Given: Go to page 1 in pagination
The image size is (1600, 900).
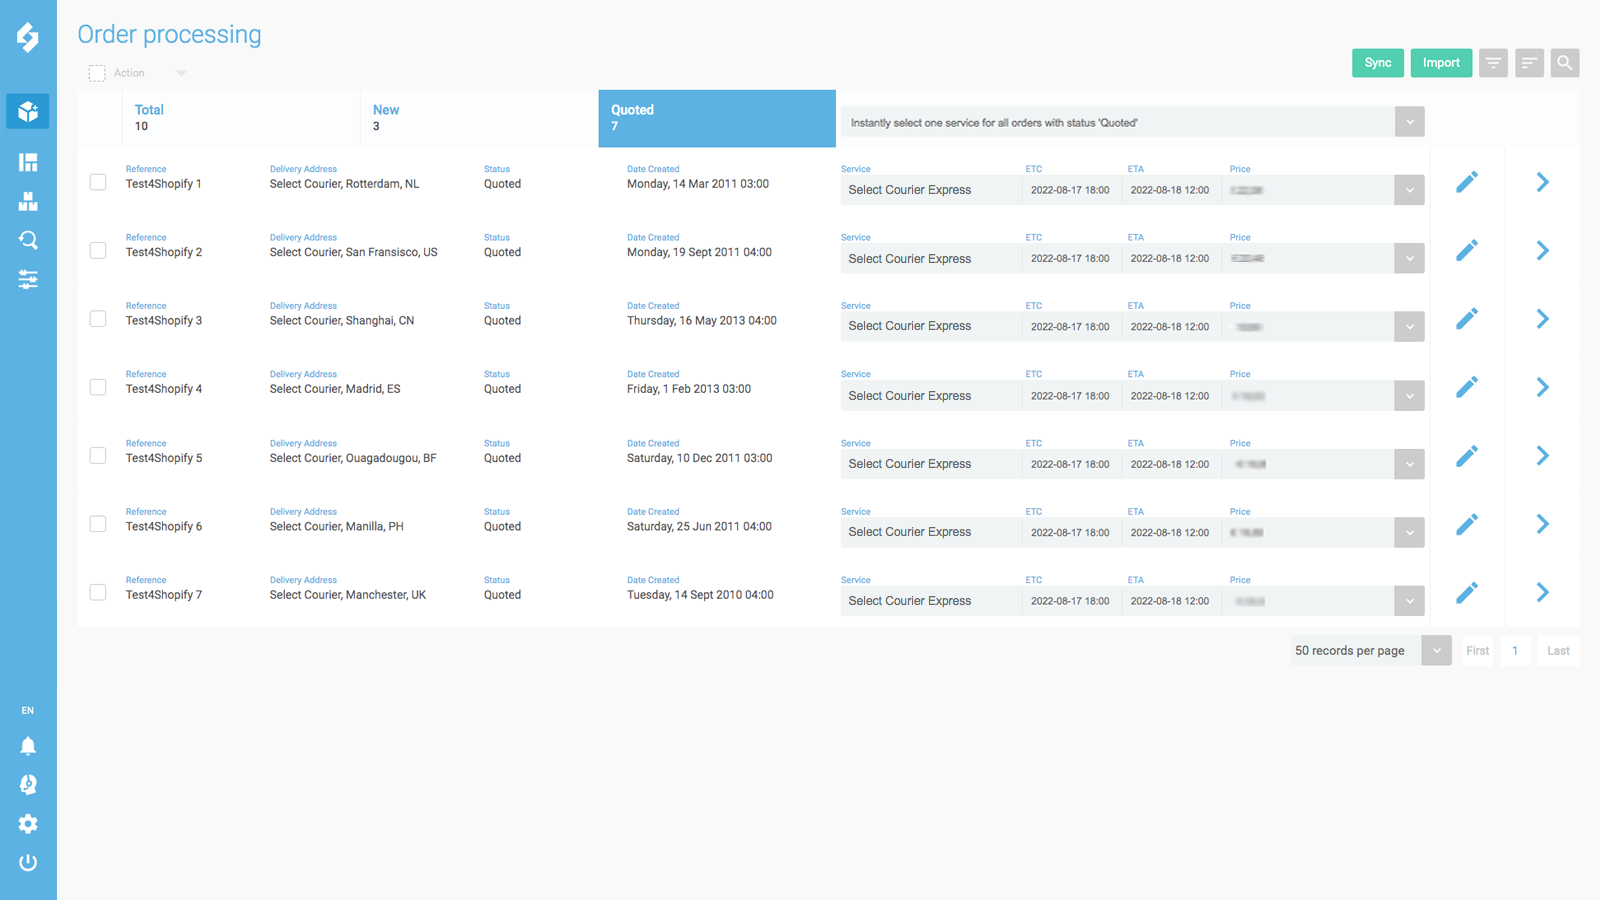Looking at the screenshot, I should pyautogui.click(x=1515, y=651).
